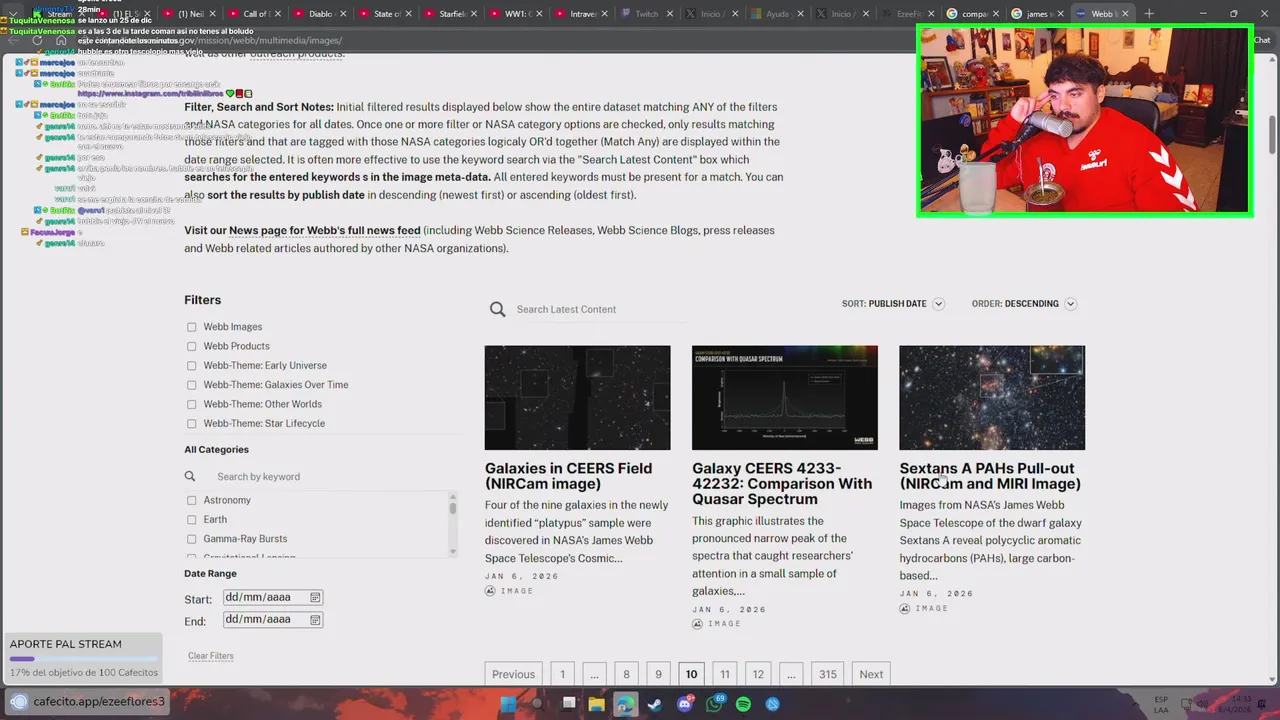Viewport: 1280px width, 720px height.
Task: Select the Gamma-Ray Bursts category checkbox
Action: [191, 539]
